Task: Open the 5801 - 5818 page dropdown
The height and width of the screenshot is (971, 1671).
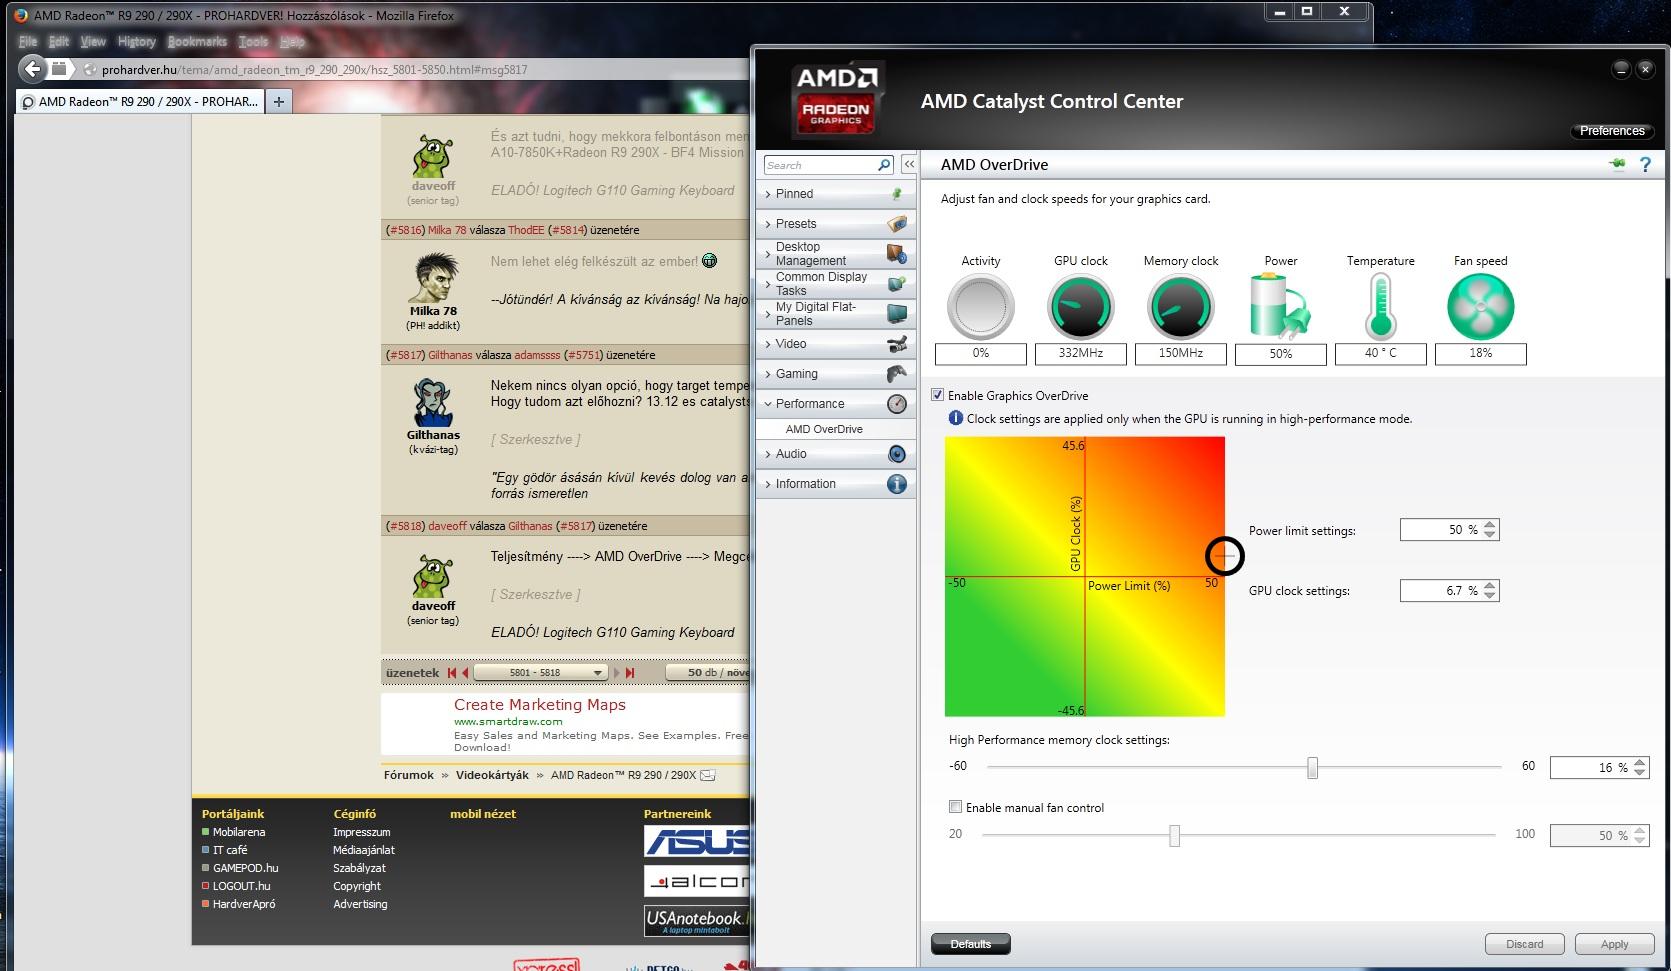Action: point(540,673)
